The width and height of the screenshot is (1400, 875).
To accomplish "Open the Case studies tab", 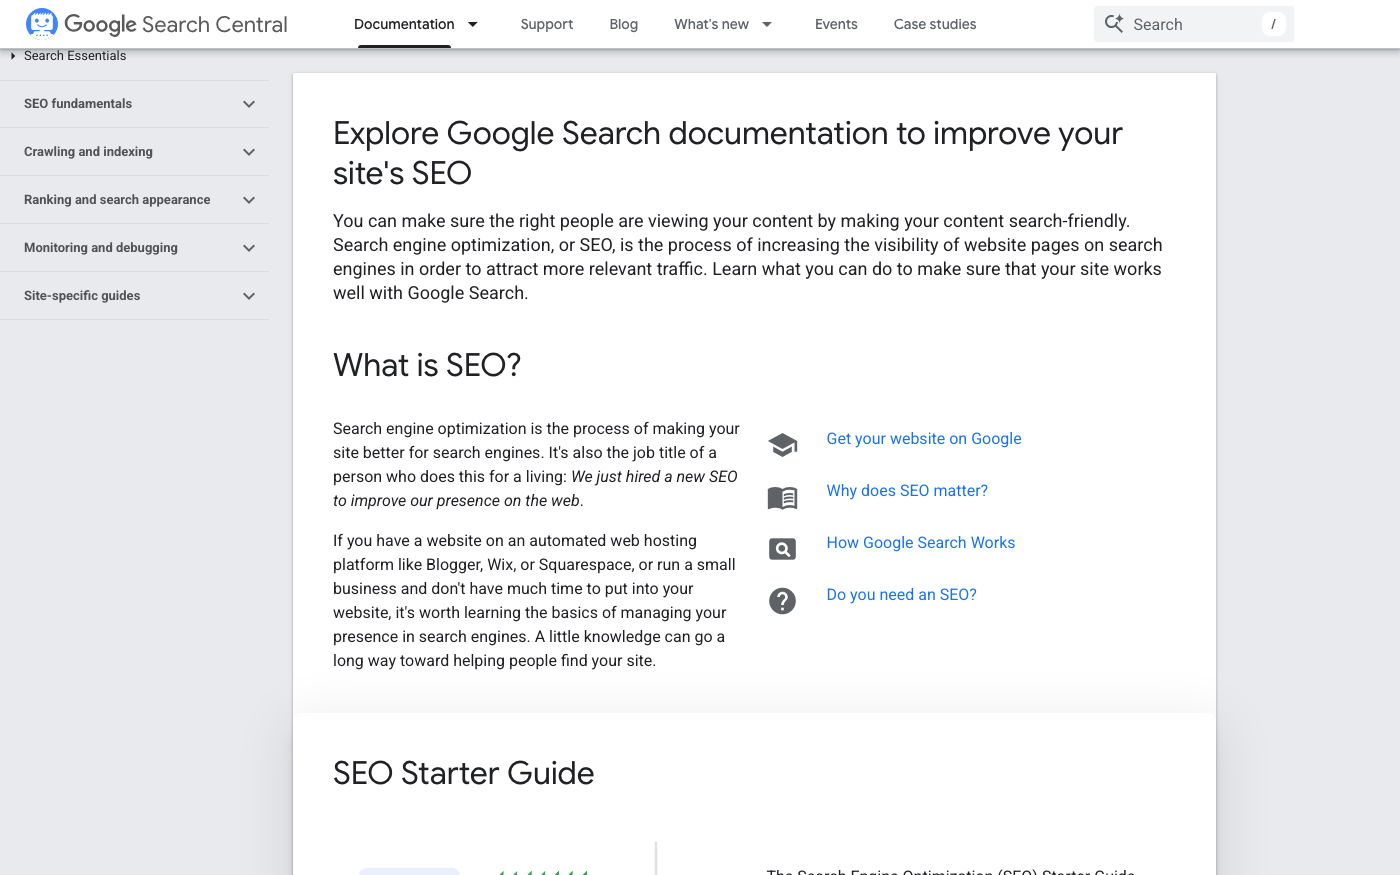I will (934, 24).
